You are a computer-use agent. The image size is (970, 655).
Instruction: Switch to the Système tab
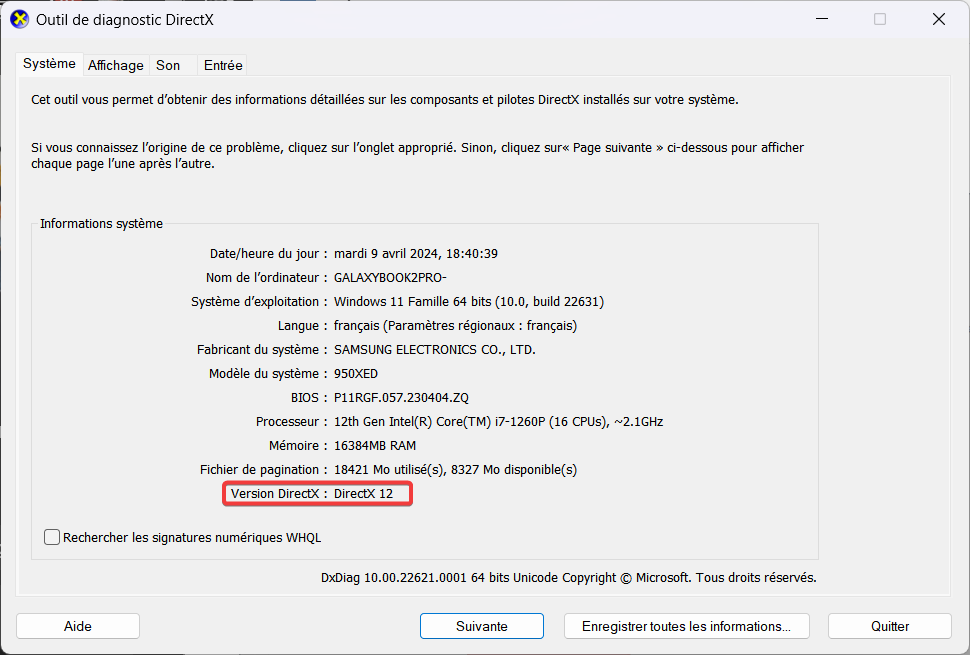click(49, 64)
